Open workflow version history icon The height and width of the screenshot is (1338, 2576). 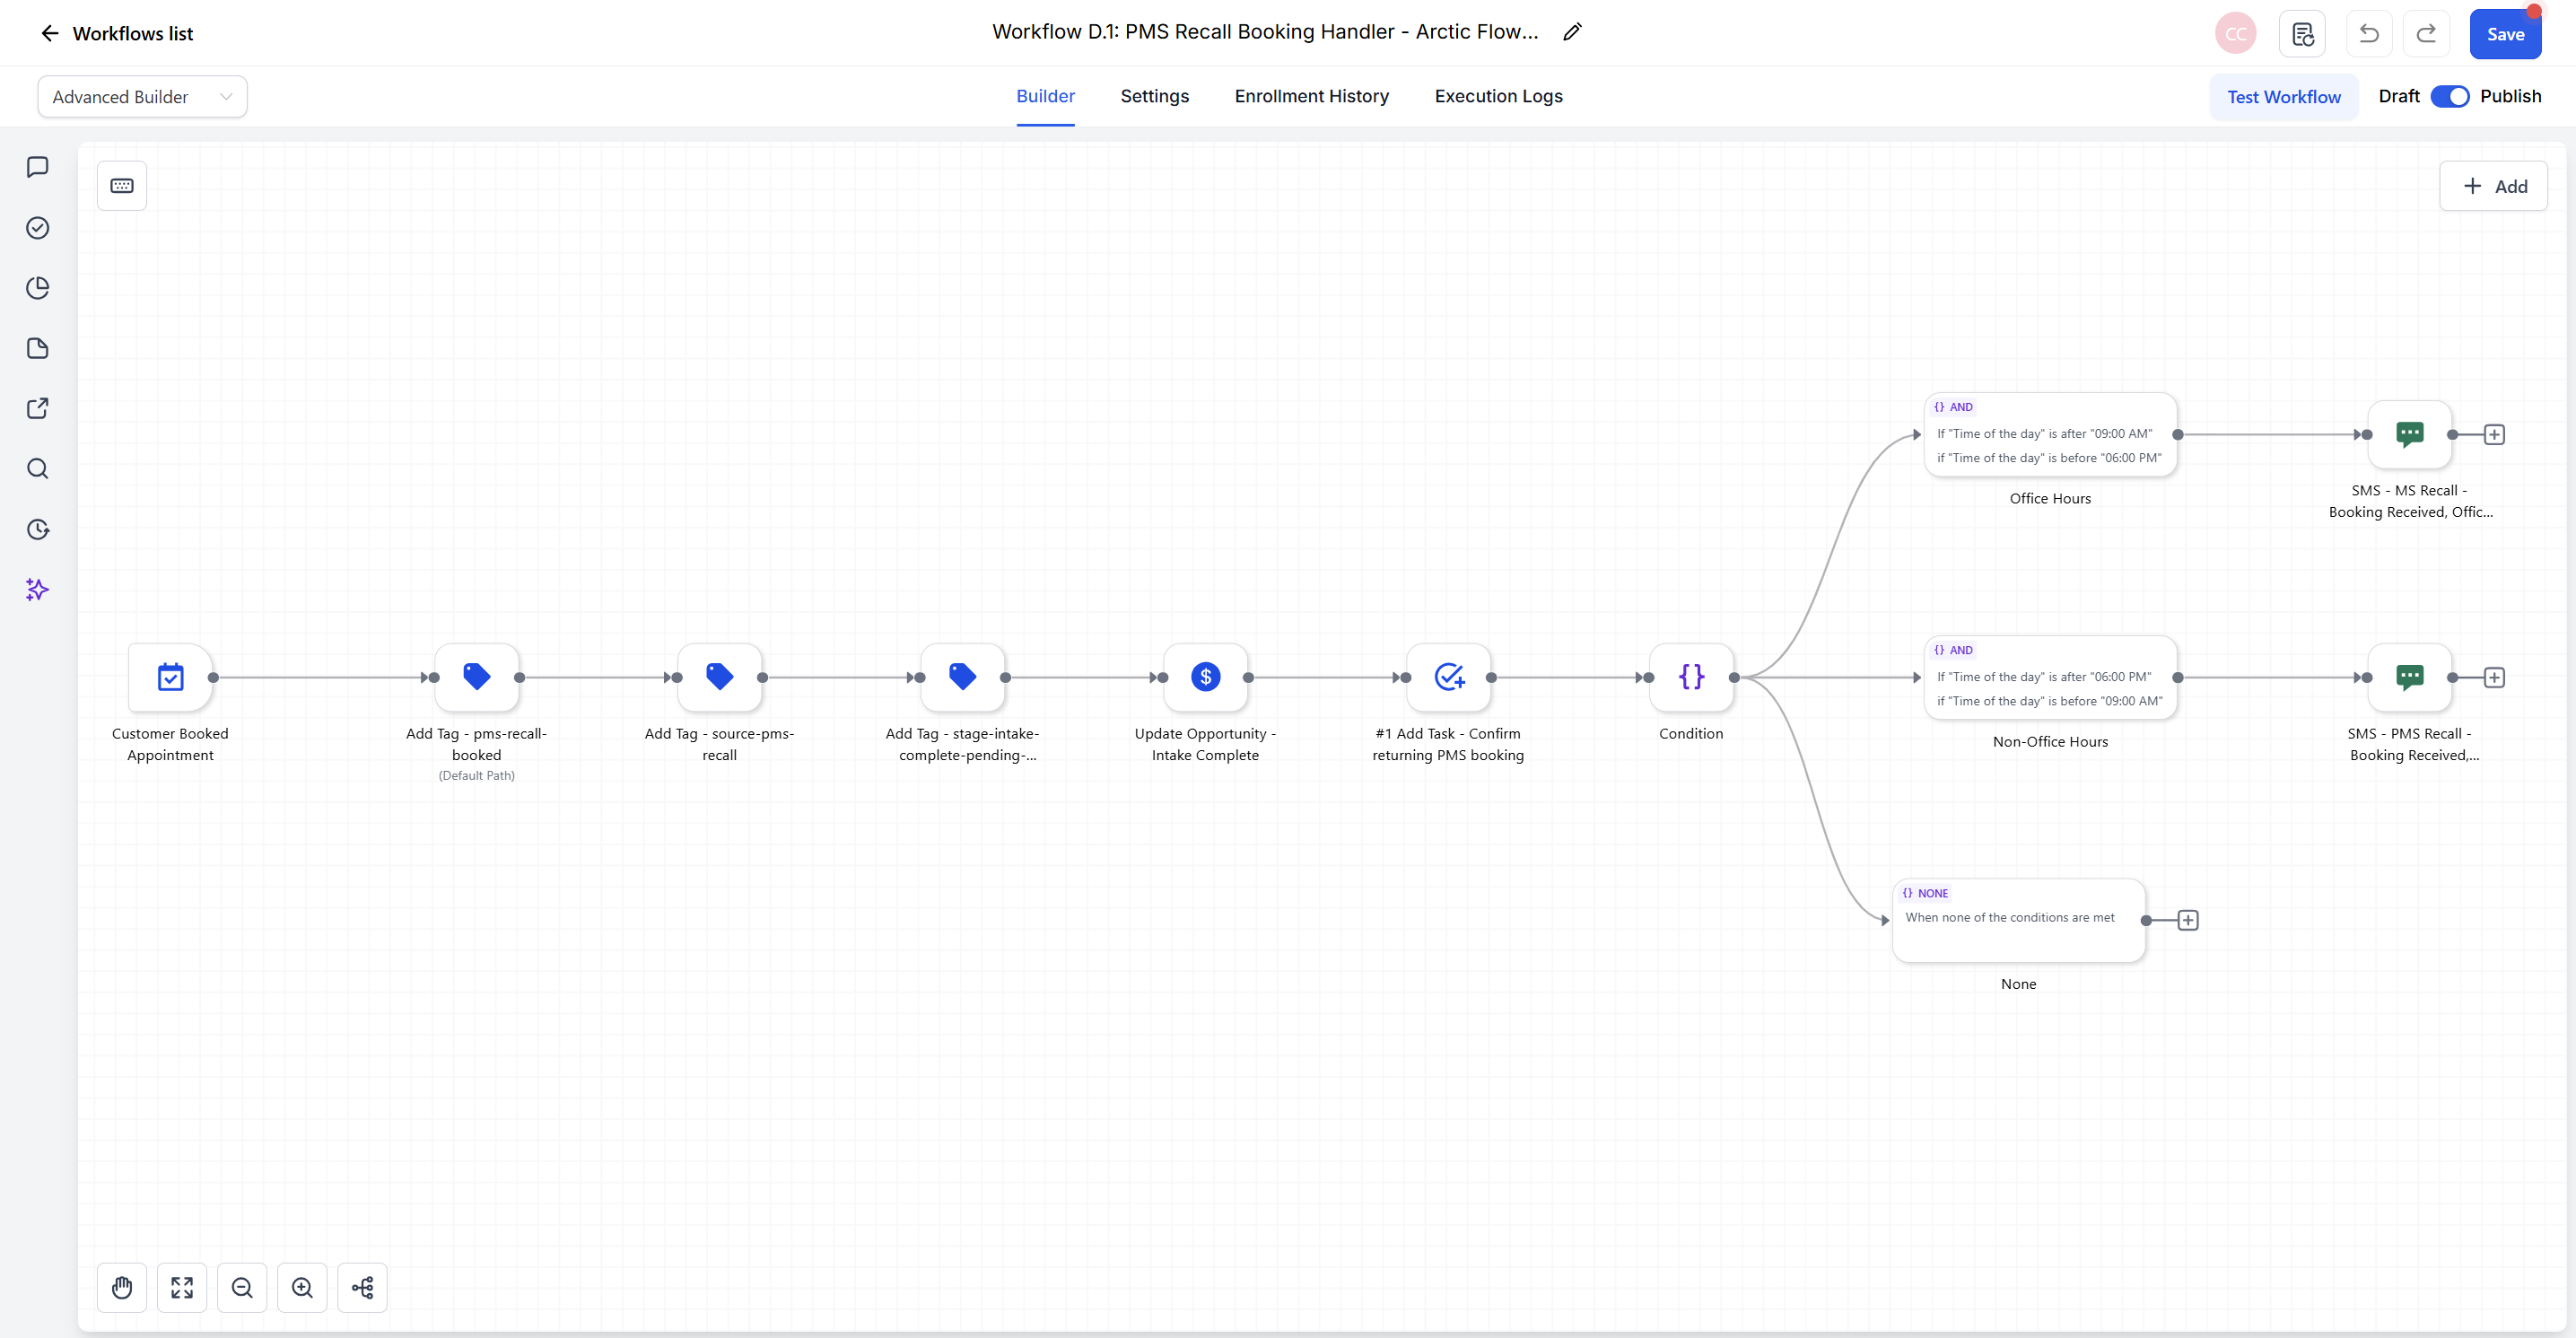2302,34
